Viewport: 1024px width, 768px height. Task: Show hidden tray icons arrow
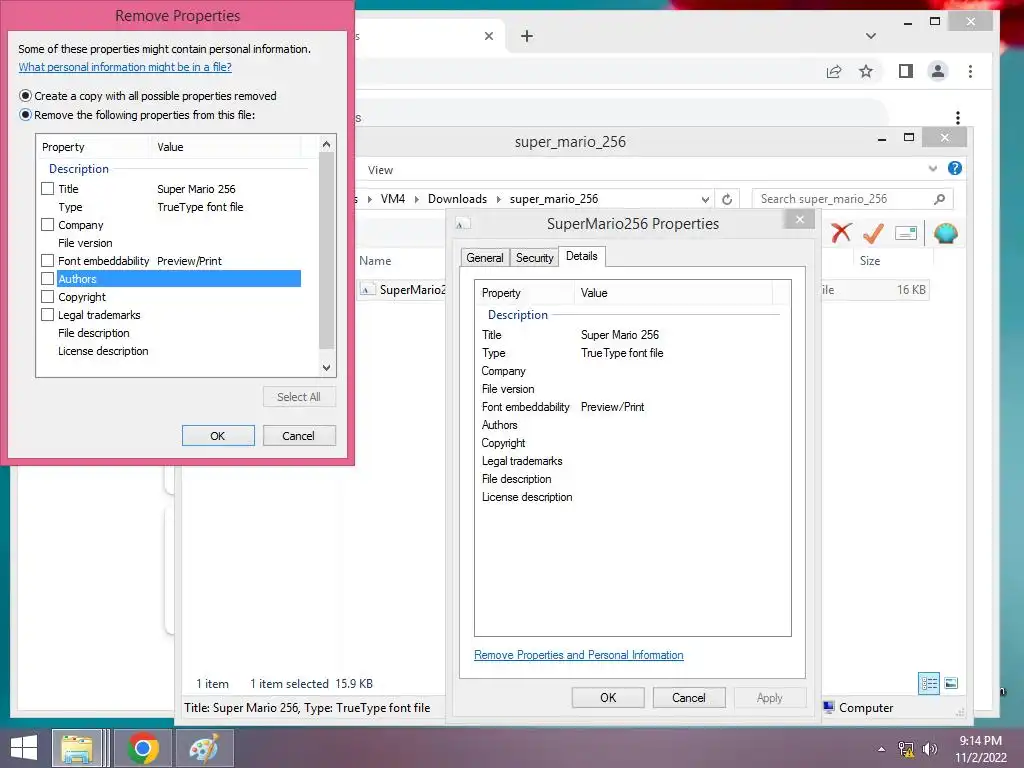pyautogui.click(x=882, y=749)
